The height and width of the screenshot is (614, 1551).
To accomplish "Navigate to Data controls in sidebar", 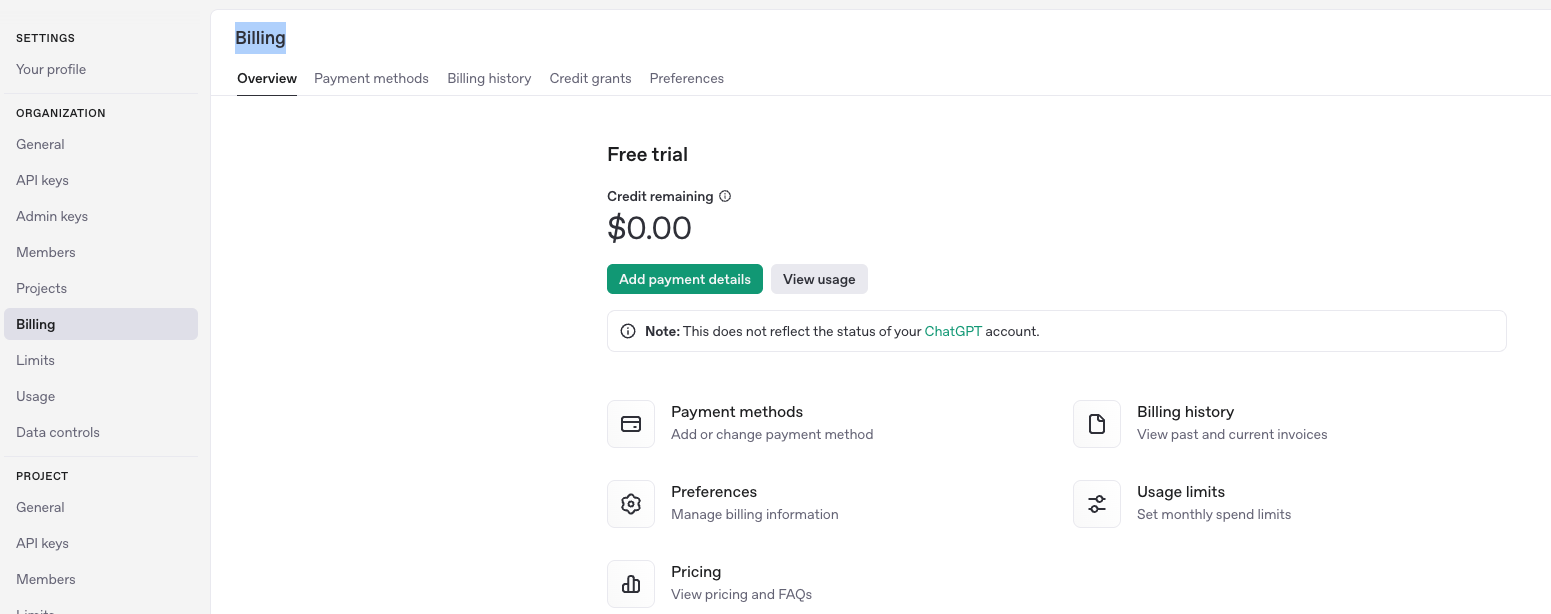I will [x=58, y=432].
